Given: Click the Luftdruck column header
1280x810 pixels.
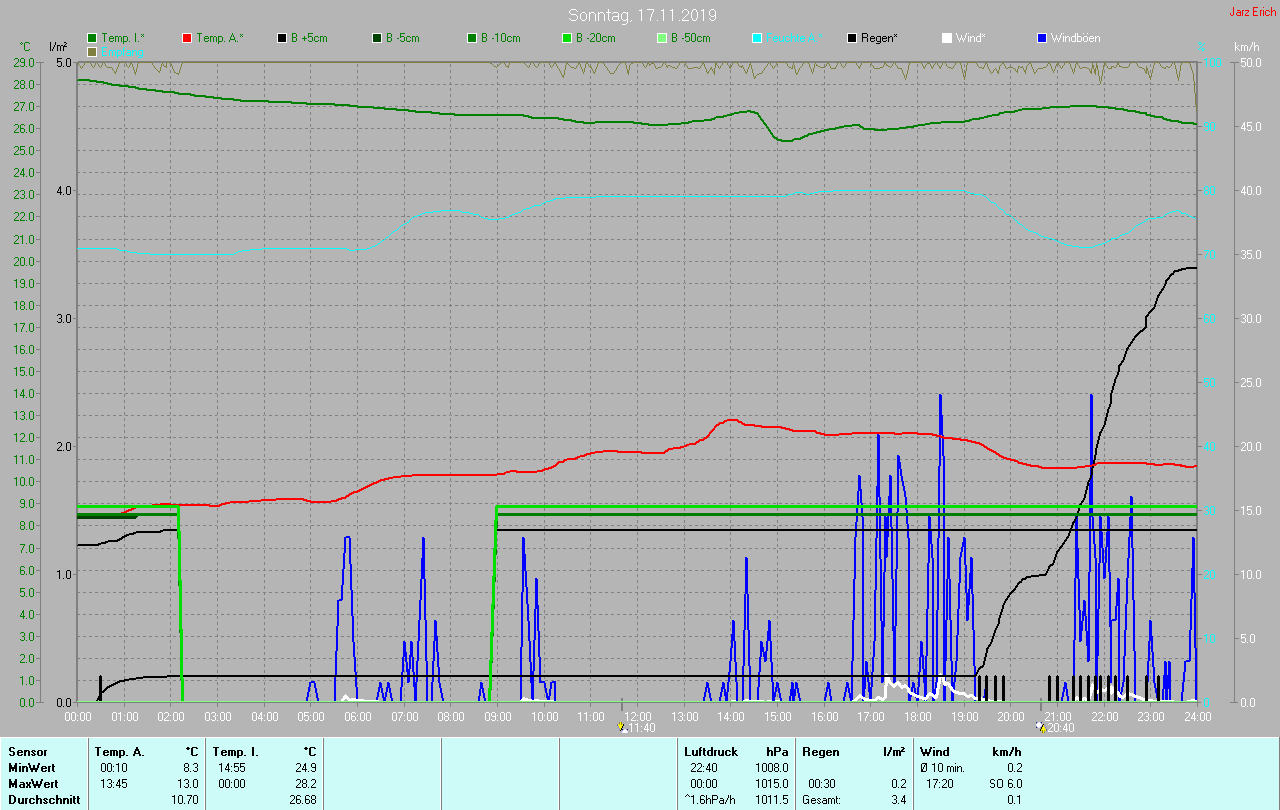Looking at the screenshot, I should (x=709, y=751).
